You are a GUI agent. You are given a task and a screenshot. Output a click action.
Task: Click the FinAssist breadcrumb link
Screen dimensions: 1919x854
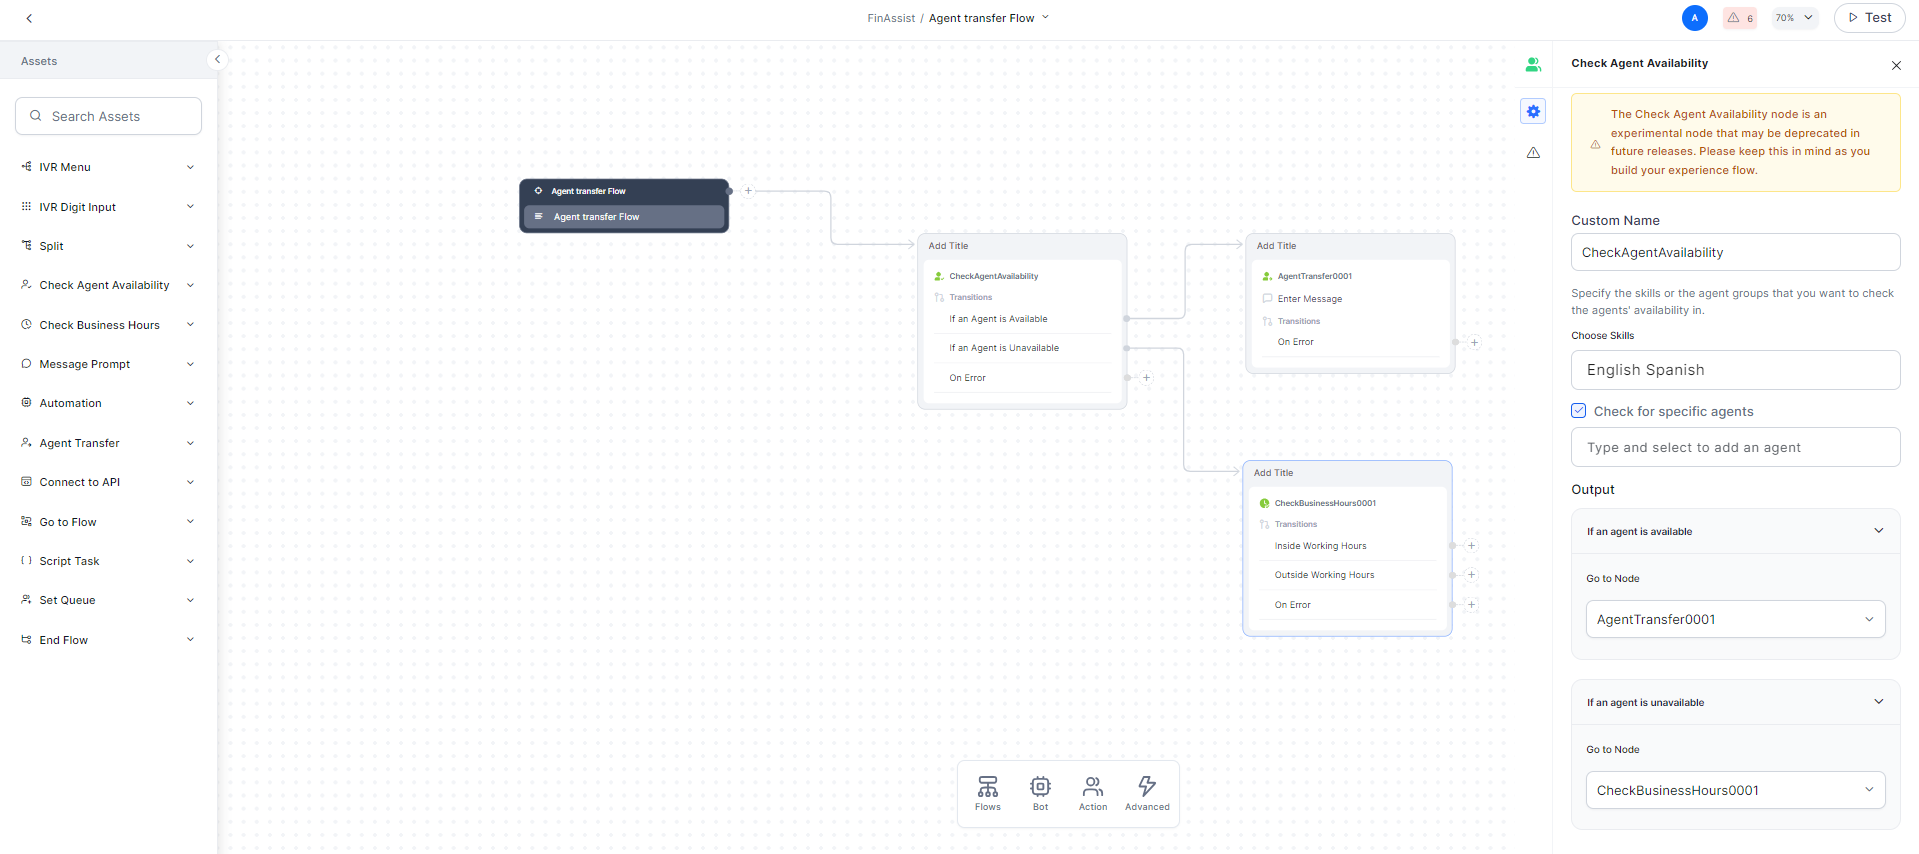coord(890,18)
